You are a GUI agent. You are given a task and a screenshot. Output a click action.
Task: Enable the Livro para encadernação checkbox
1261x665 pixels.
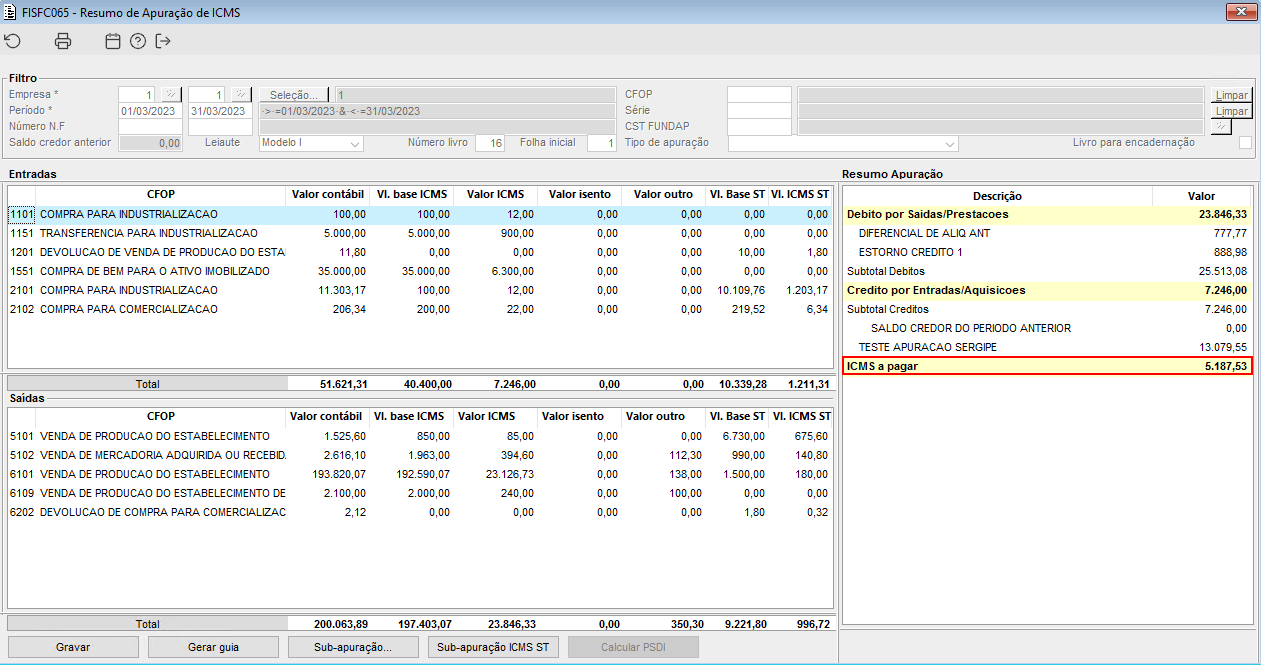pyautogui.click(x=1245, y=143)
